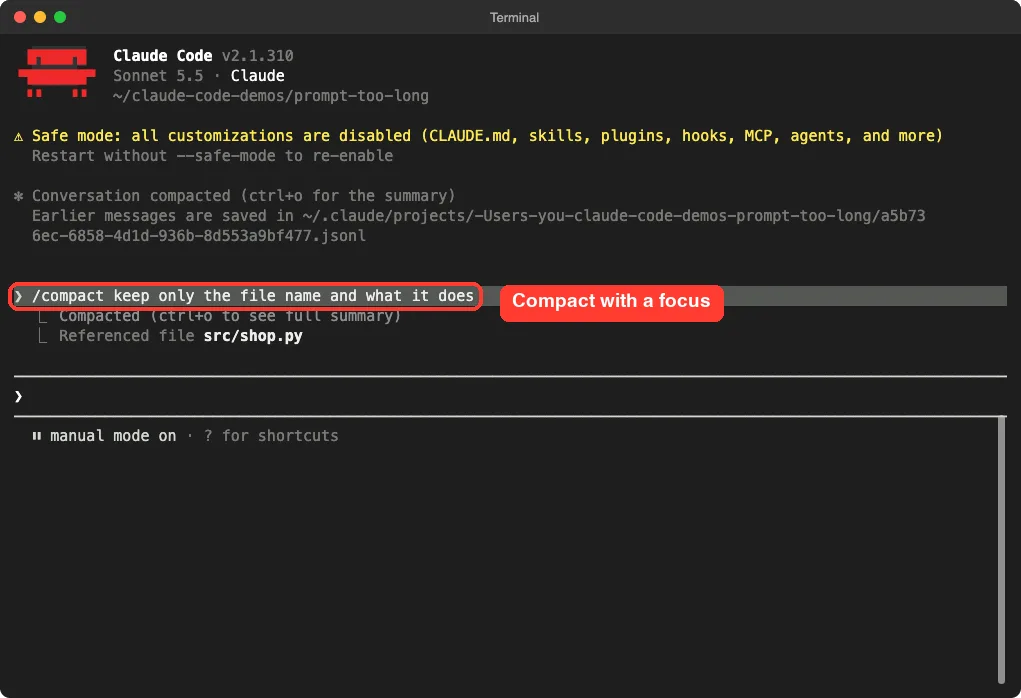
Task: Click the 'Claude' label after Sonnet 5.5
Action: [258, 76]
